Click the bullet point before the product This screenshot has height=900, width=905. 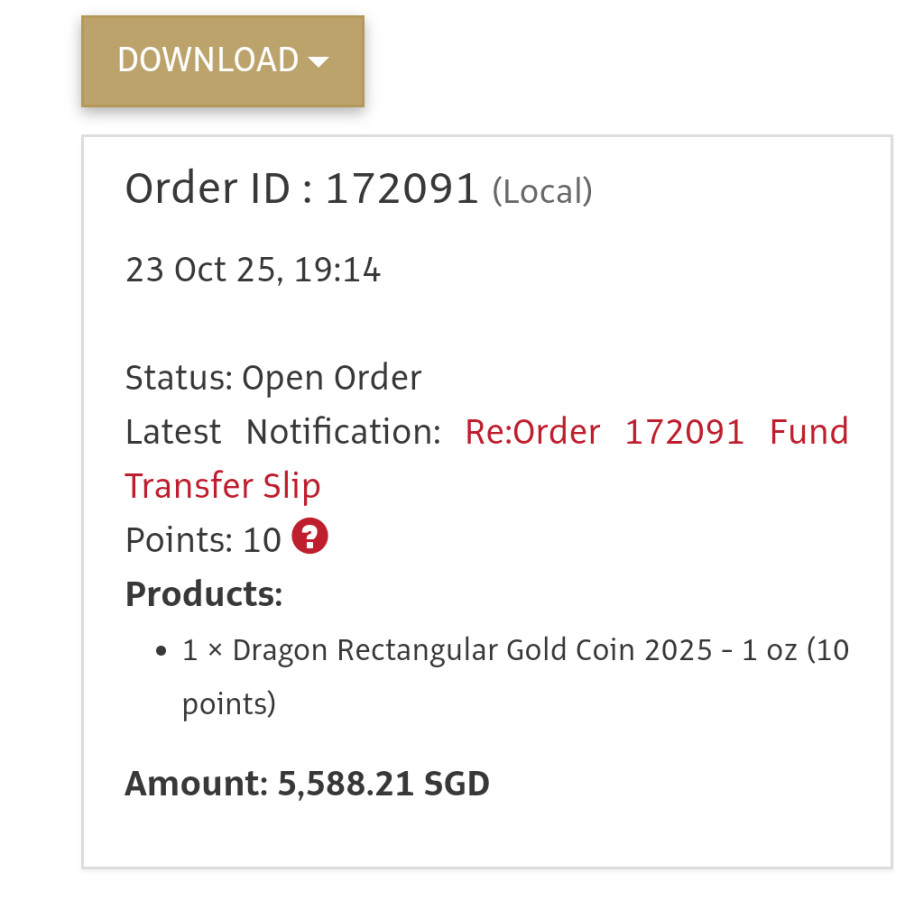click(161, 652)
